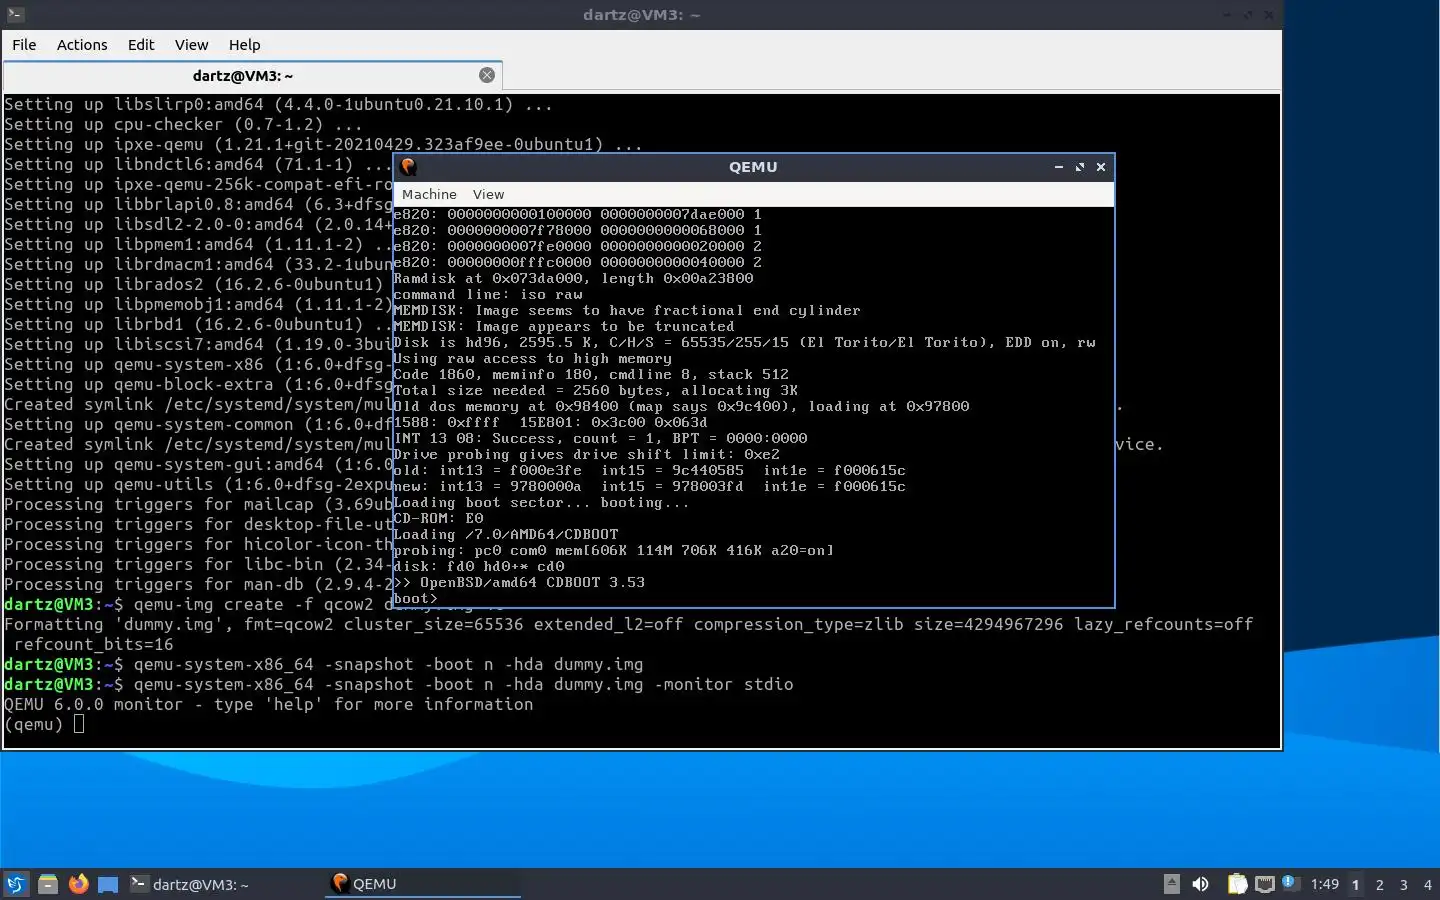Viewport: 1440px width, 900px height.
Task: Launch Firefox from the taskbar
Action: pos(78,884)
